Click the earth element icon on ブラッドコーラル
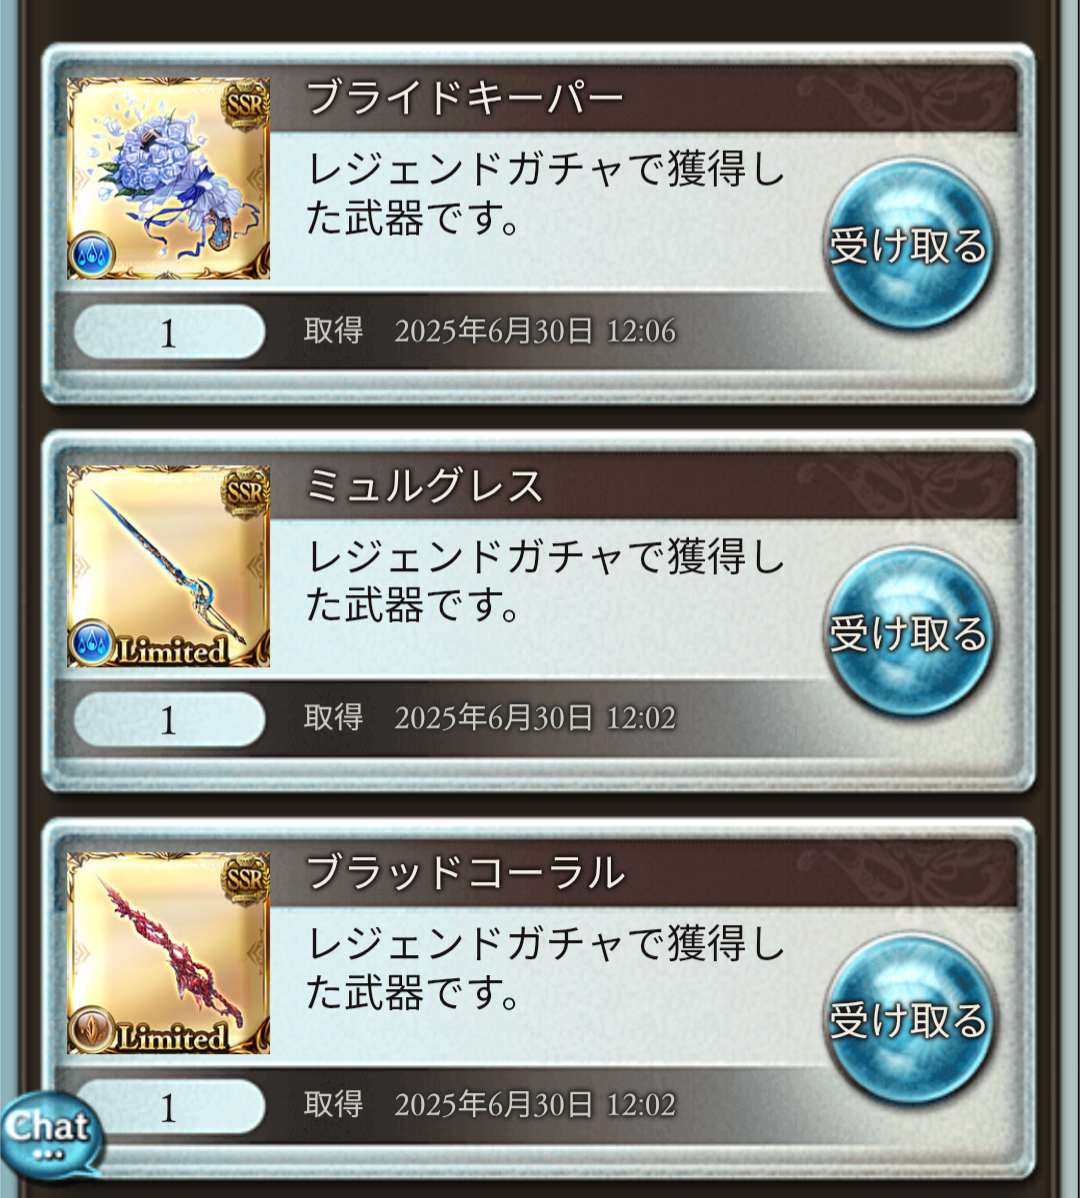This screenshot has height=1198, width=1080. click(x=92, y=1029)
